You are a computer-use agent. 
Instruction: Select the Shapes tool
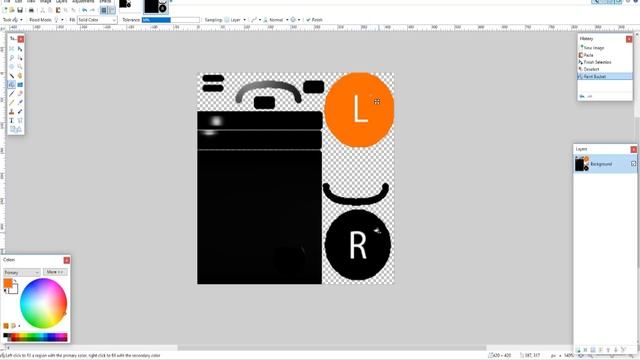click(x=16, y=129)
